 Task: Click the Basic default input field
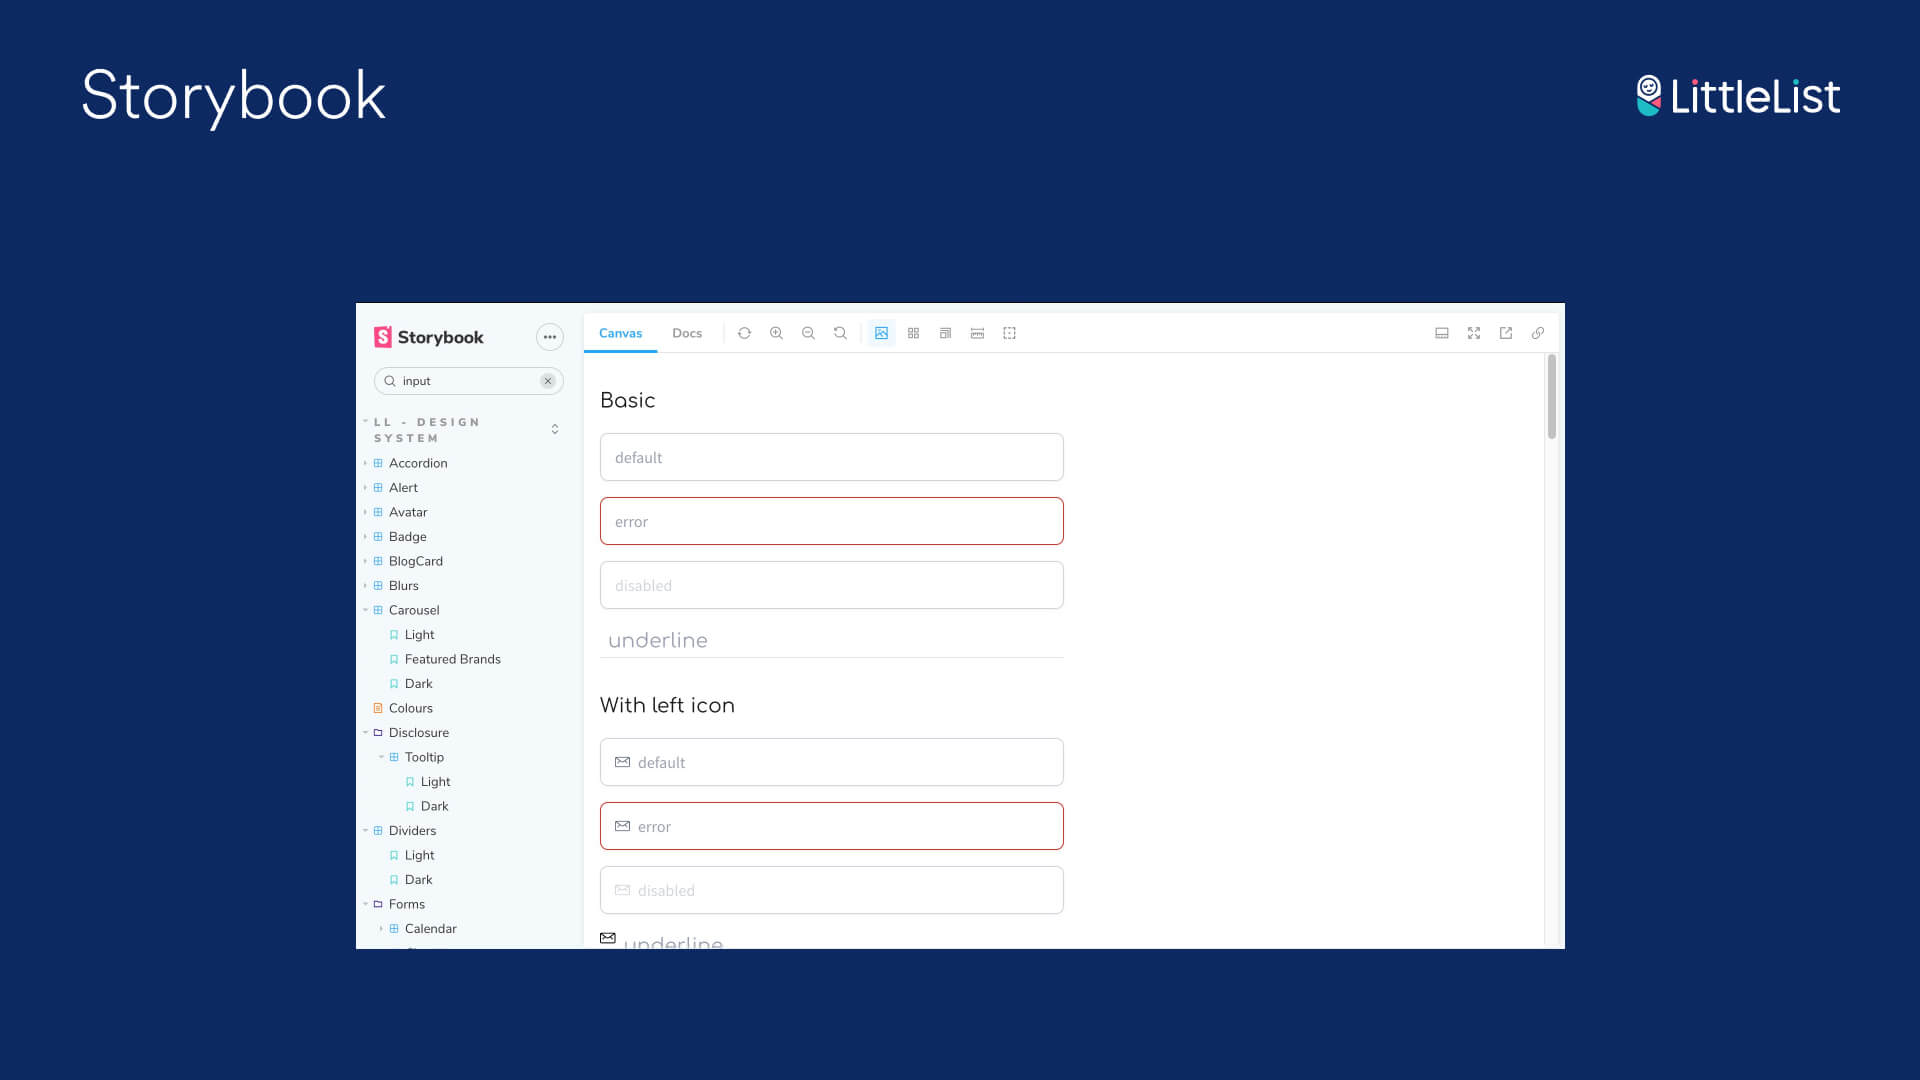[x=831, y=457]
